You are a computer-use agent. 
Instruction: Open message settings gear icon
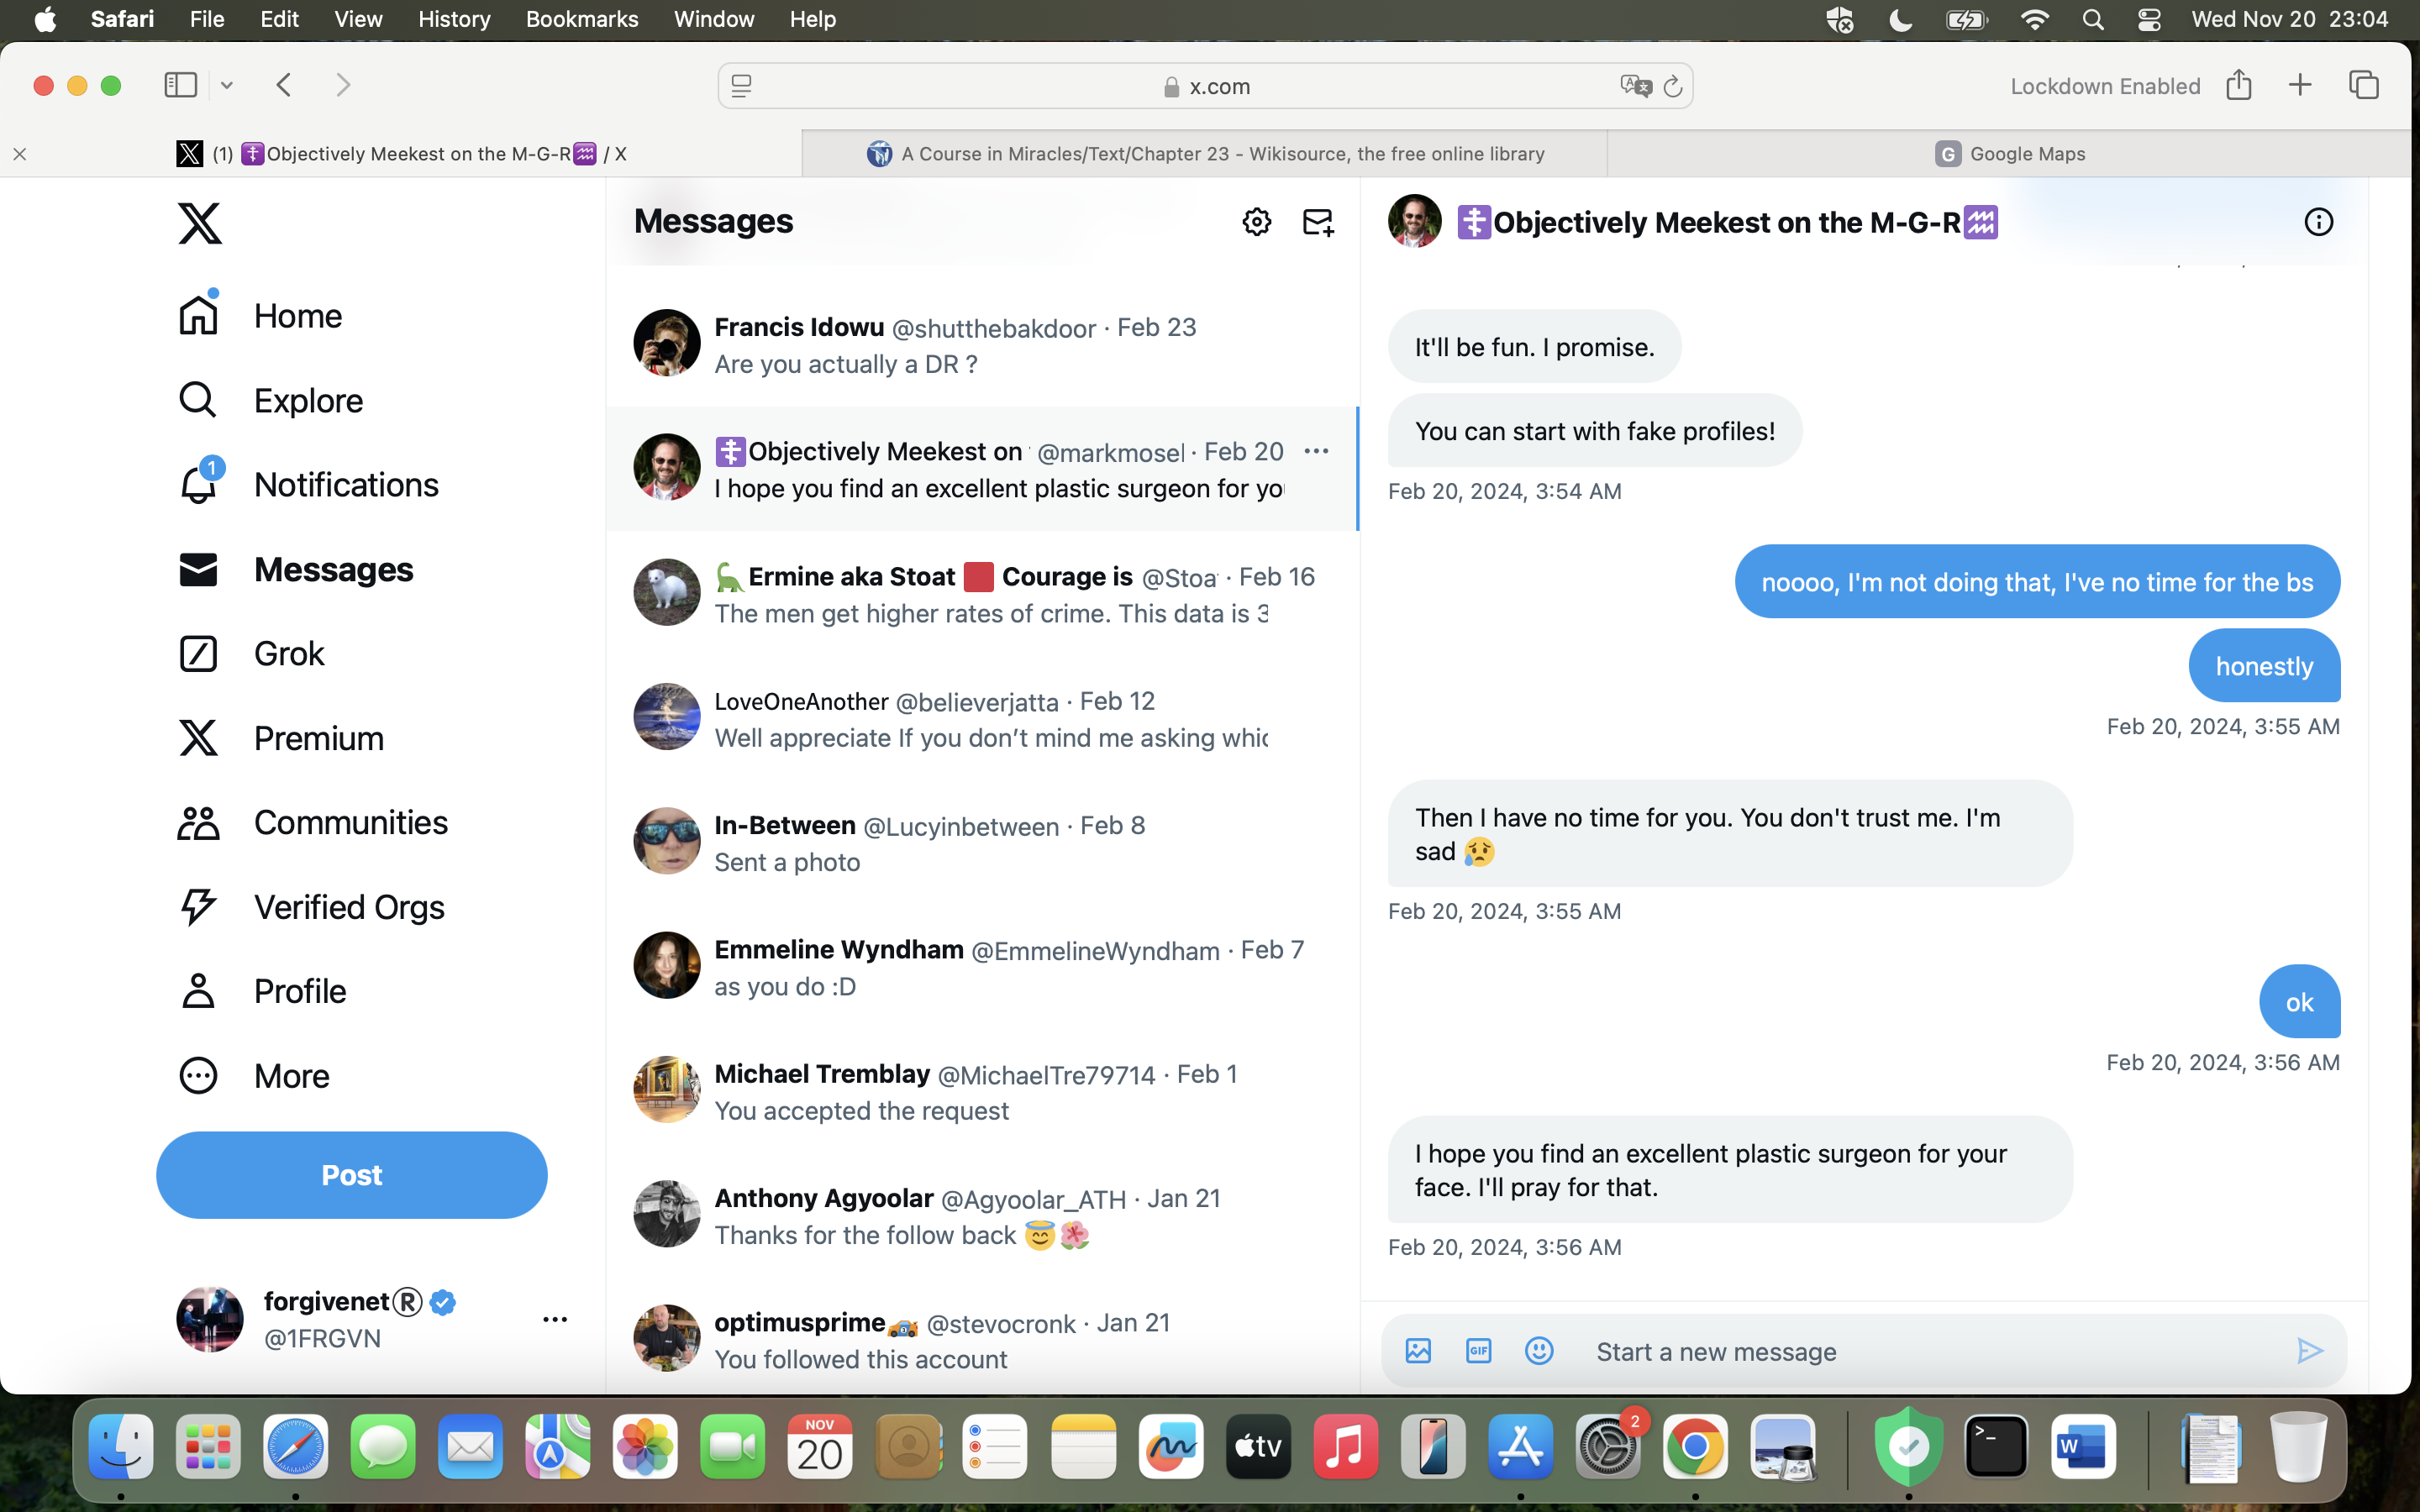coord(1256,222)
